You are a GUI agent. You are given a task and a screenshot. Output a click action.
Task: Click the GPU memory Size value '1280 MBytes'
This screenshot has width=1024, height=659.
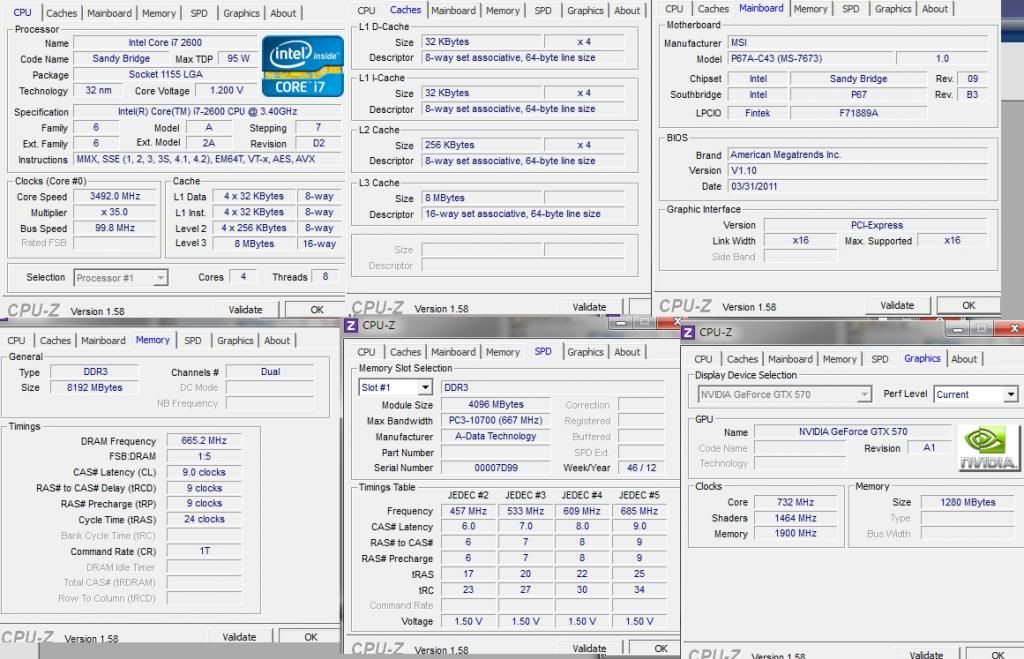(x=968, y=502)
